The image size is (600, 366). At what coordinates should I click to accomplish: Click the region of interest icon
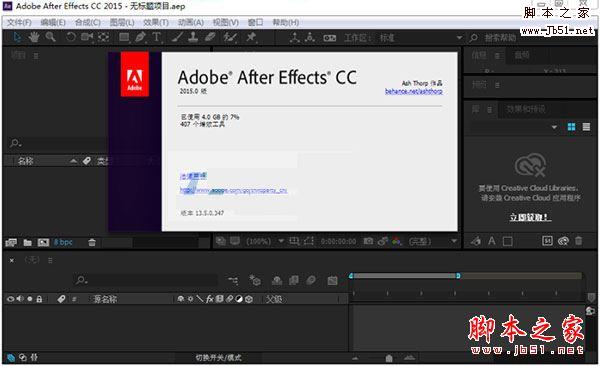point(294,241)
